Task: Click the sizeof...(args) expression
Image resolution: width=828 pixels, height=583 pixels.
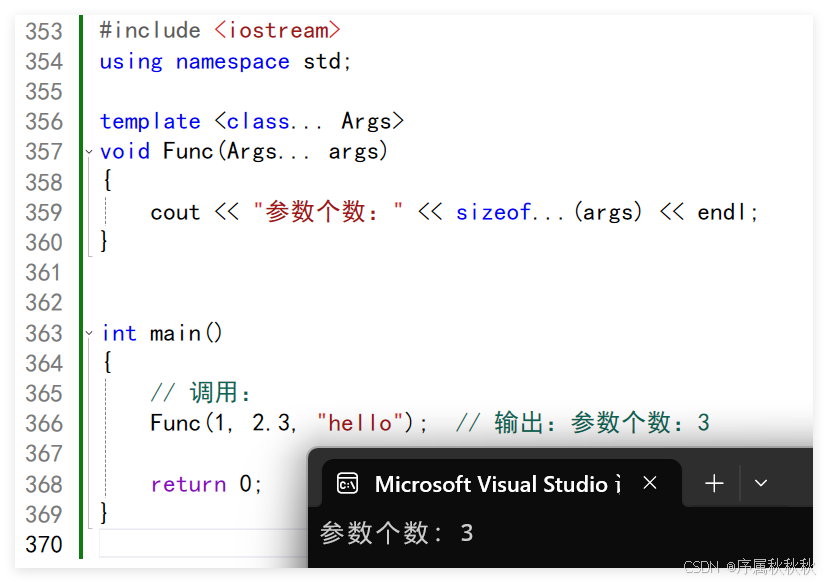Action: [549, 212]
